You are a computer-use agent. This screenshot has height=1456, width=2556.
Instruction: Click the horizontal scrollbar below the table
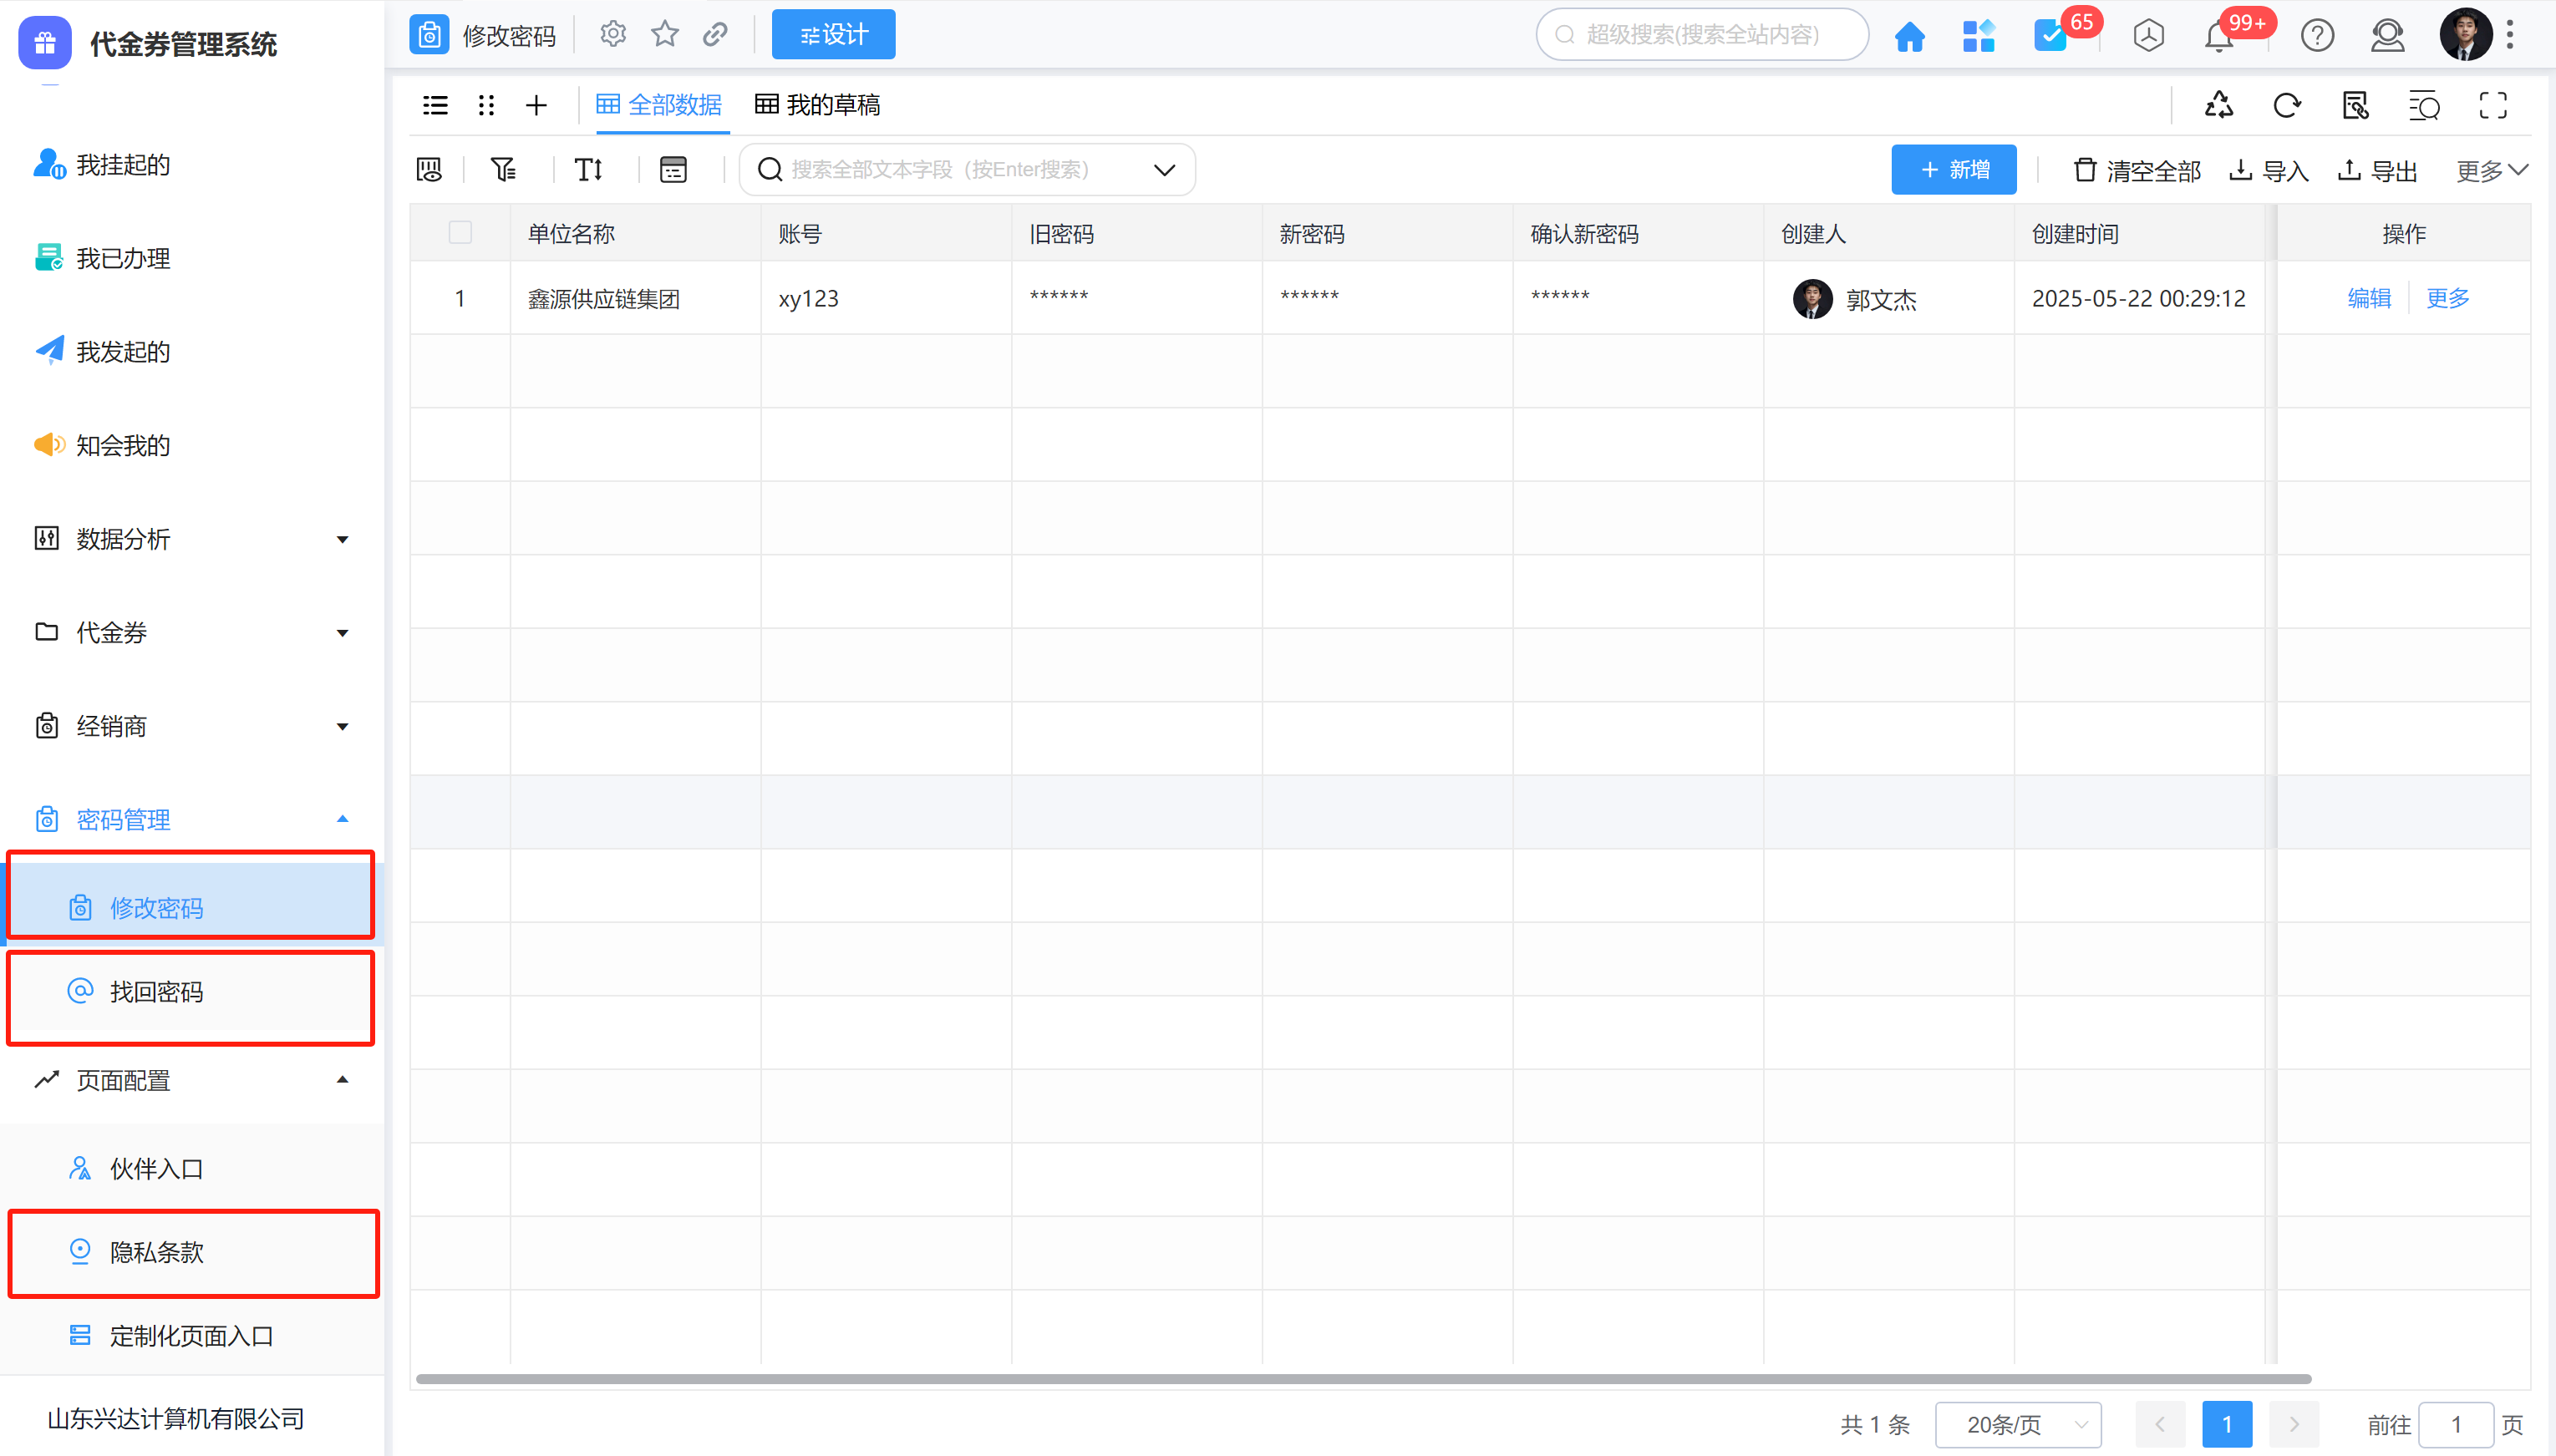(1362, 1379)
